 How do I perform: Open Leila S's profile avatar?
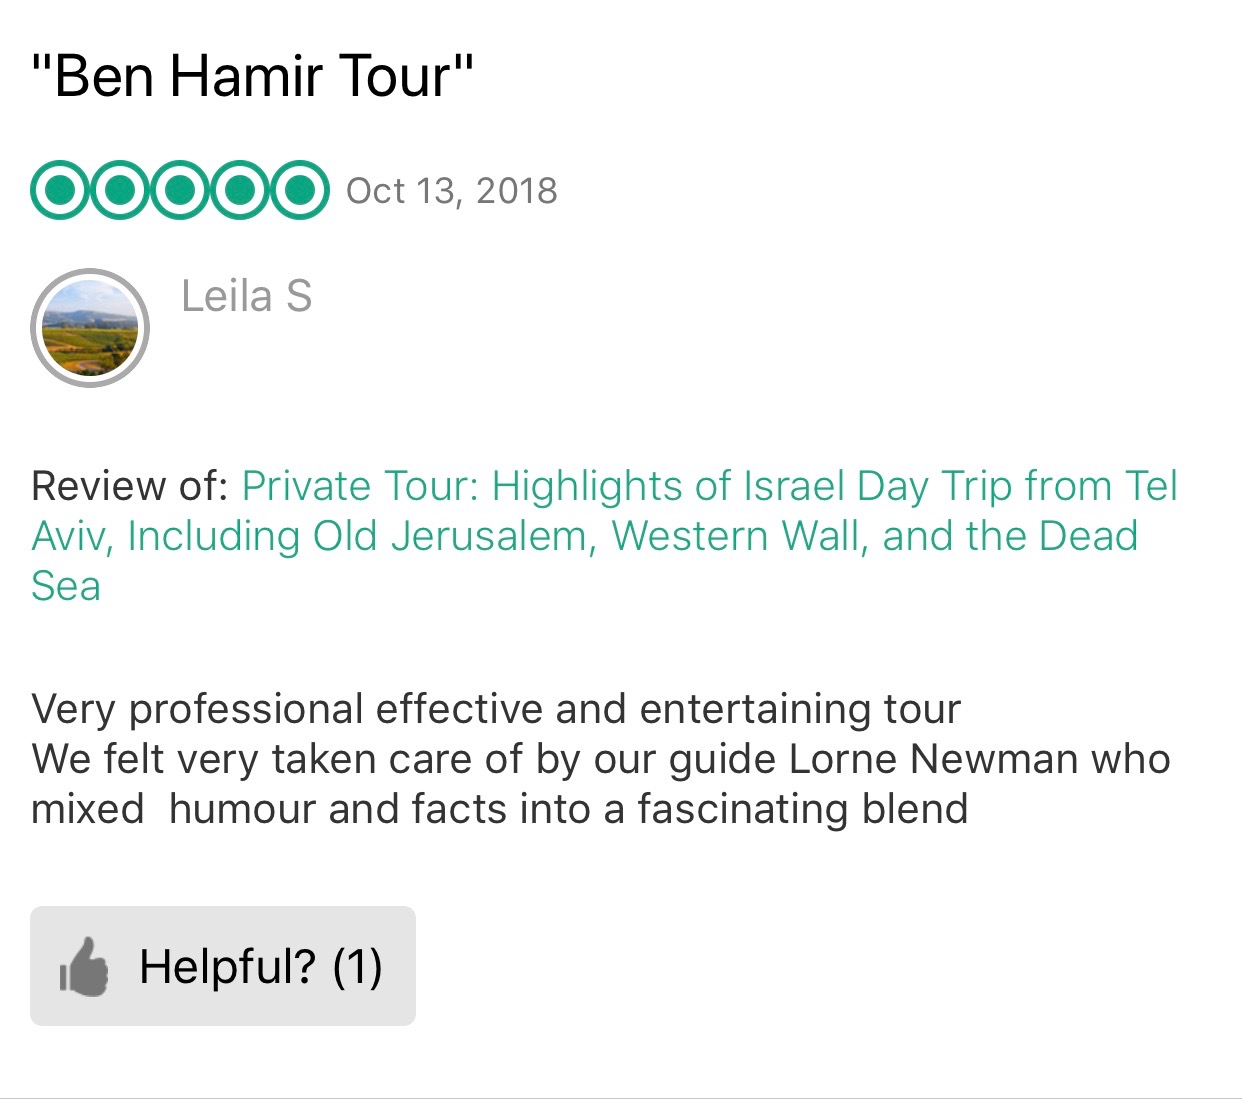(90, 328)
